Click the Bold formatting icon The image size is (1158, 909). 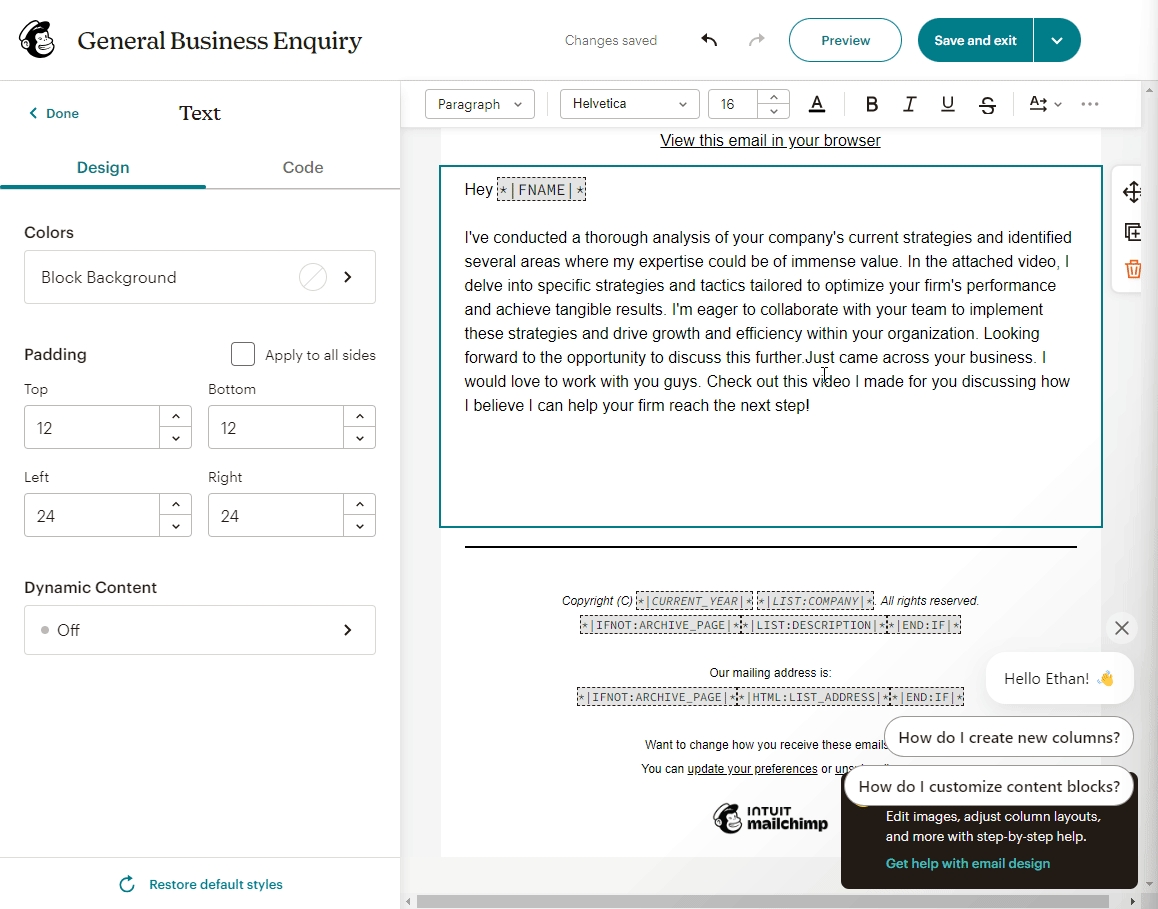coord(872,104)
